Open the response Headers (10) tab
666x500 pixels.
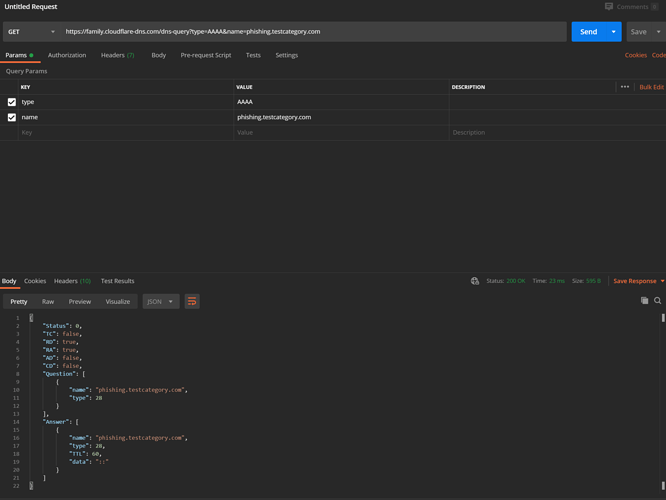tap(72, 281)
